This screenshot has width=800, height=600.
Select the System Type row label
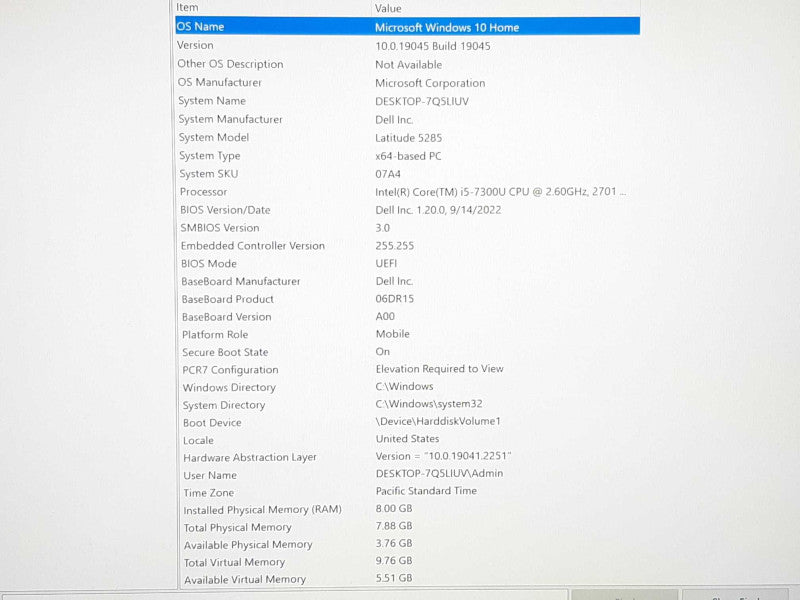tap(210, 156)
